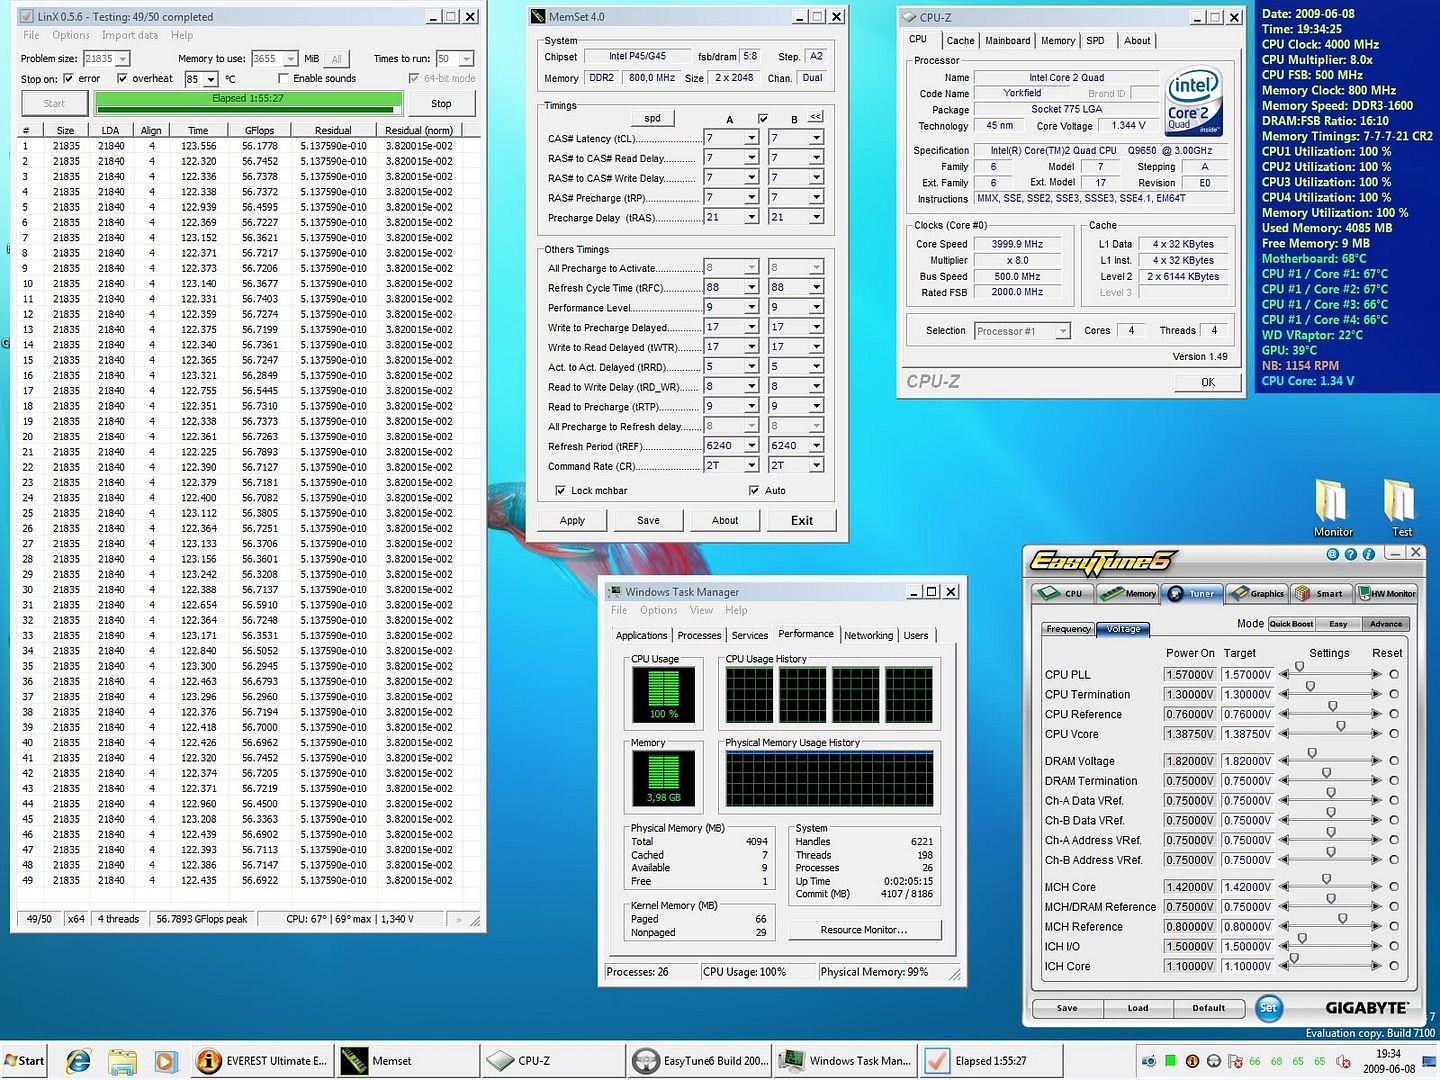Open the Processes tab in Task Manager
The width and height of the screenshot is (1440, 1080).
(699, 636)
